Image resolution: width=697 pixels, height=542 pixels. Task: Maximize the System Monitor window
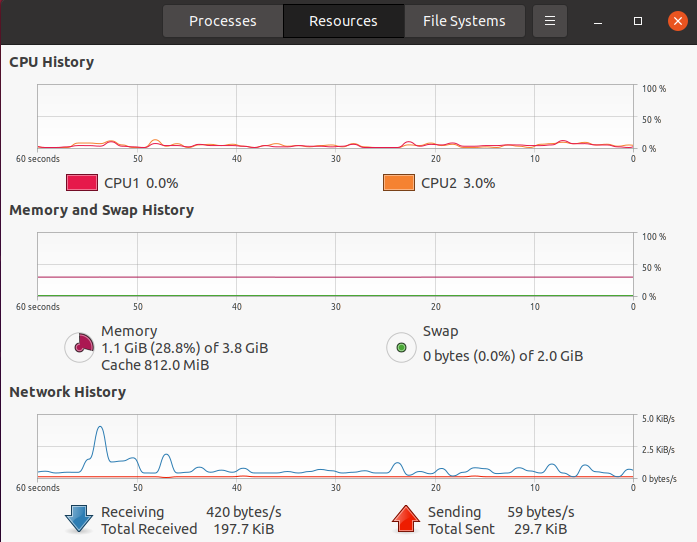point(638,21)
